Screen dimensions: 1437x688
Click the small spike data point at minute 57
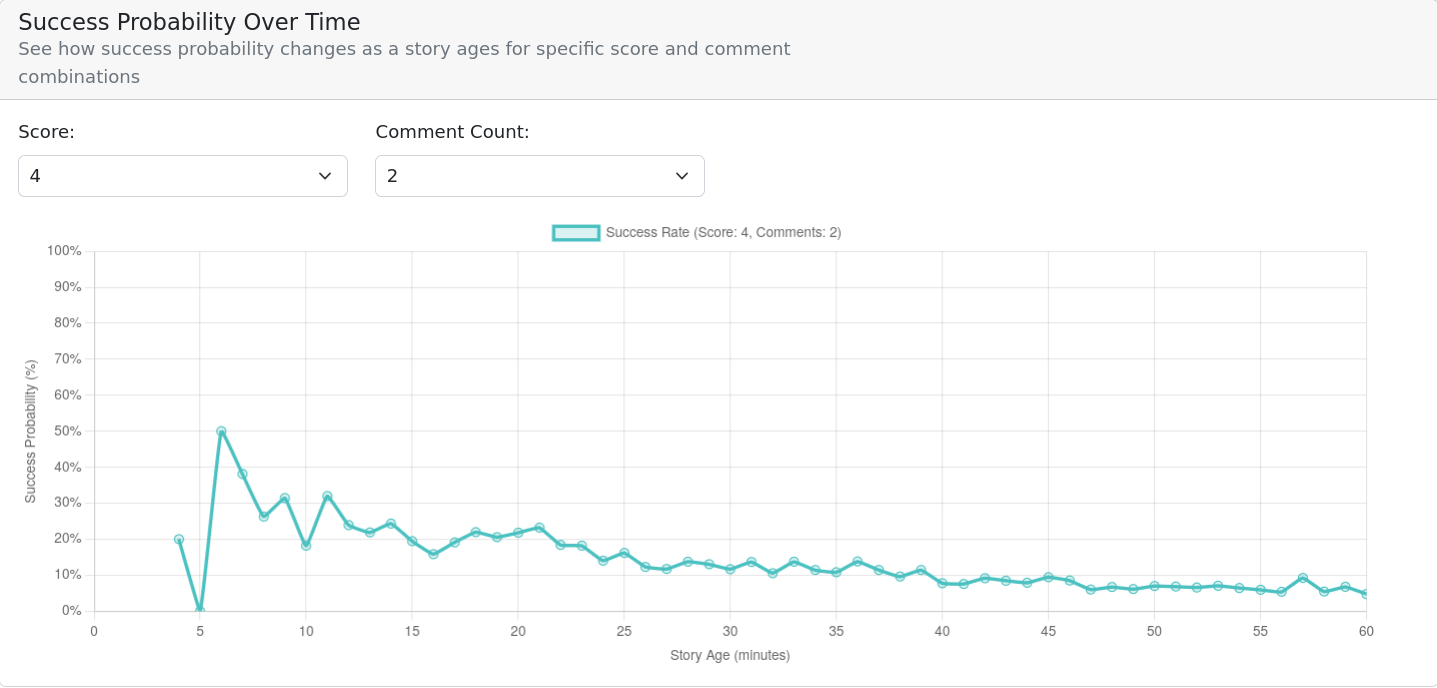tap(1303, 578)
